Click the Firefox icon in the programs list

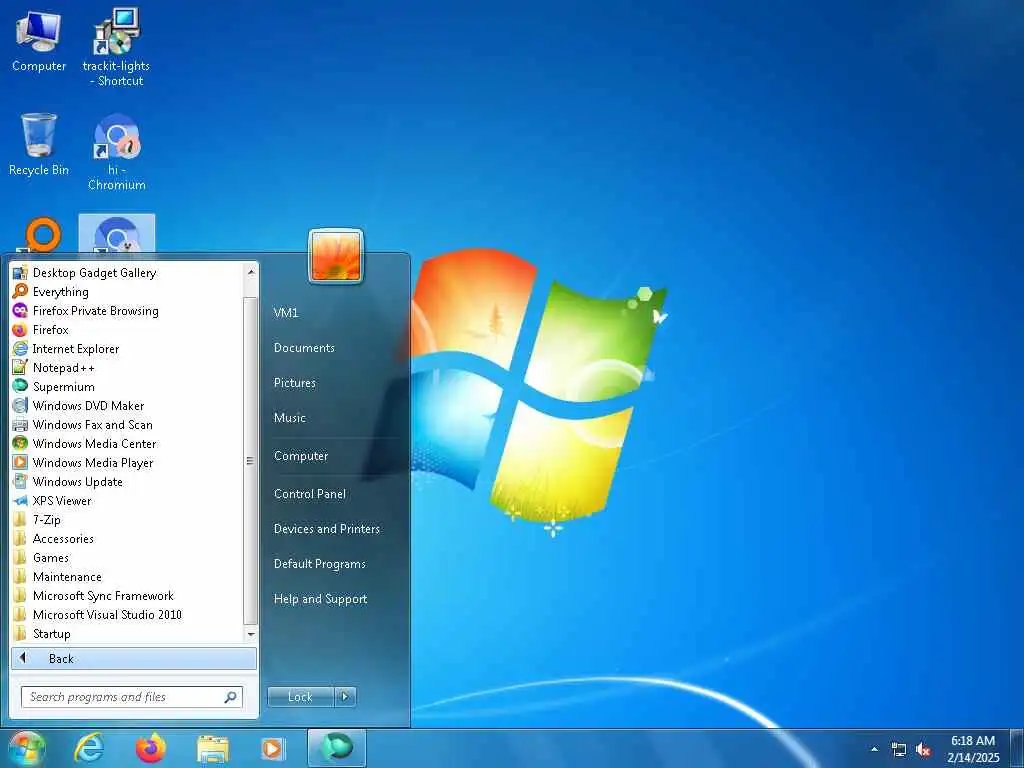pos(20,330)
